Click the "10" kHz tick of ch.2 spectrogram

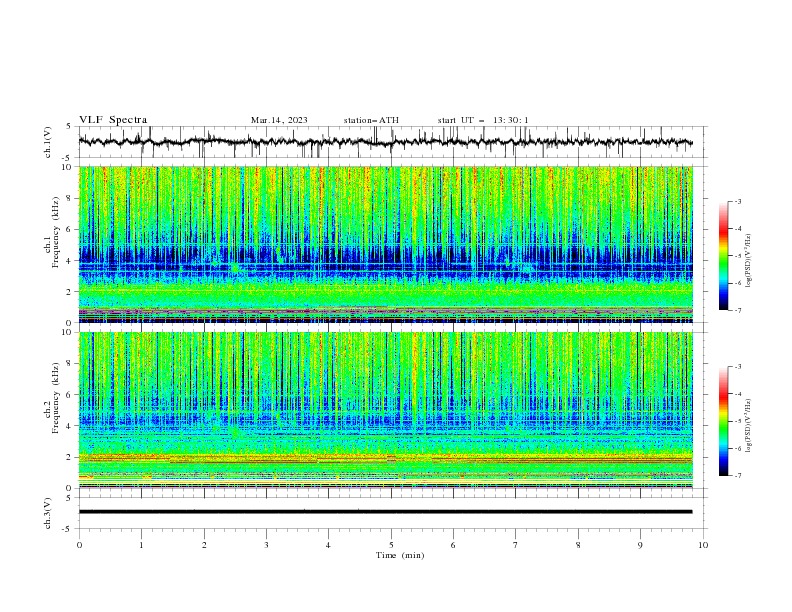point(69,332)
